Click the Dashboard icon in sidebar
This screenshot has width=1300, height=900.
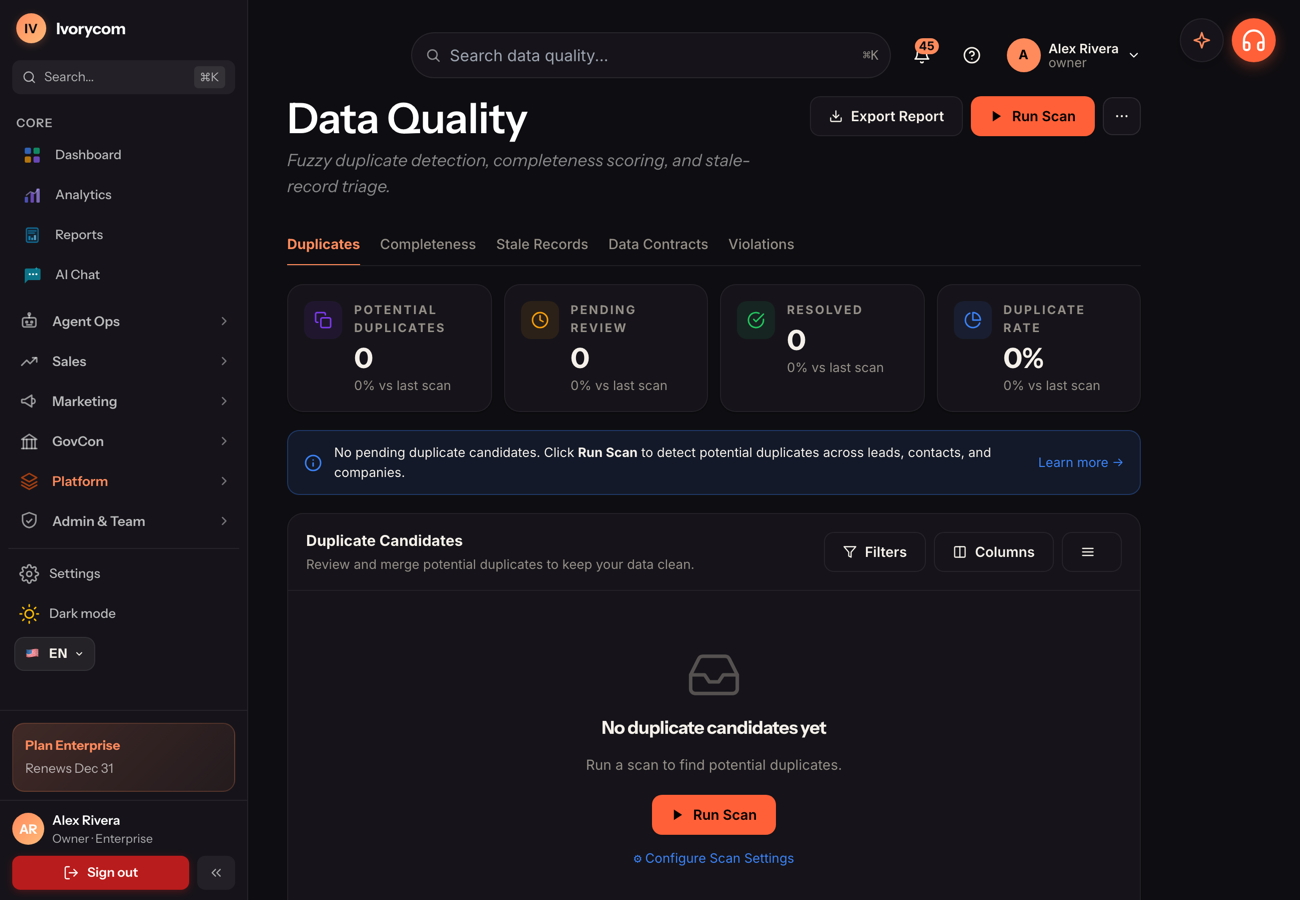tap(32, 155)
